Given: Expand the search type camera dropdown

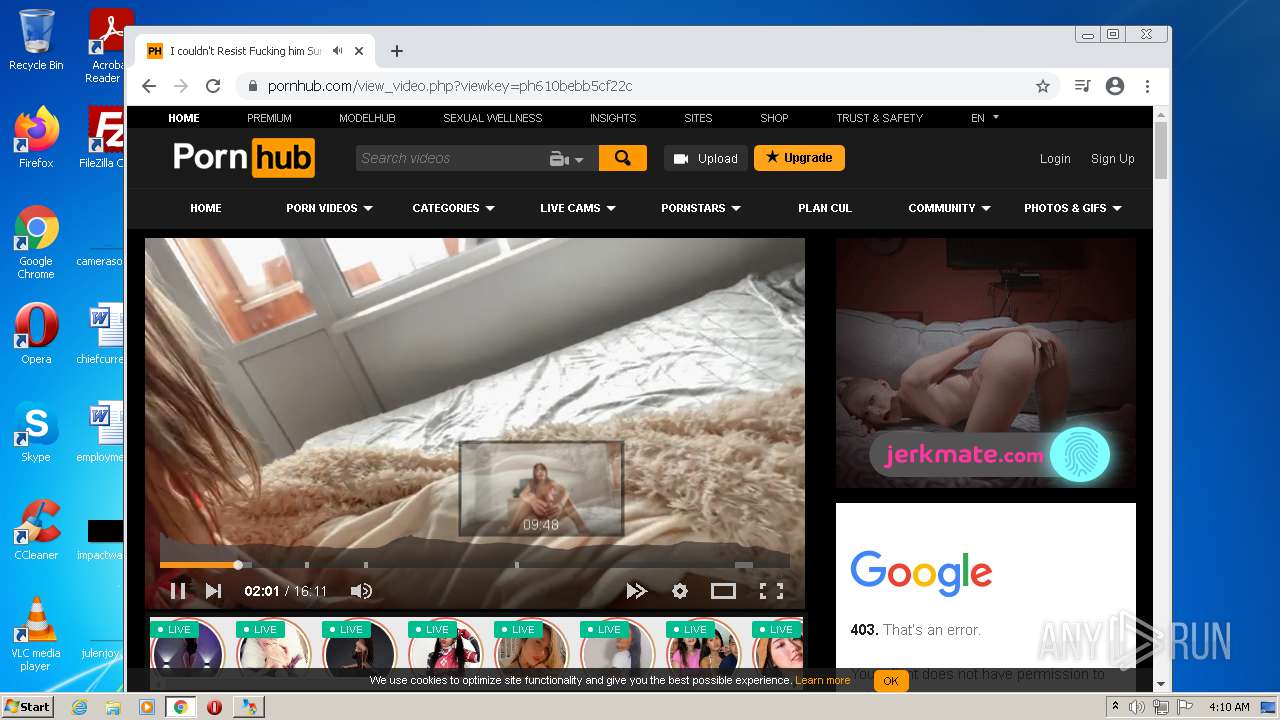Looking at the screenshot, I should (567, 159).
